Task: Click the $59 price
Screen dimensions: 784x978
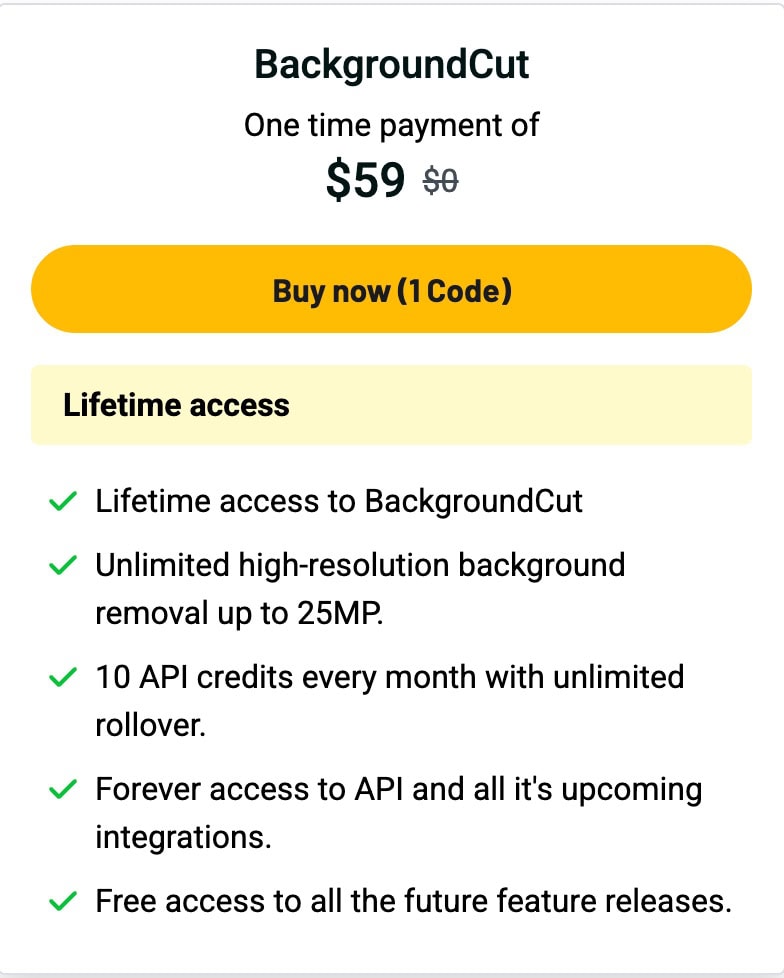Action: point(365,180)
